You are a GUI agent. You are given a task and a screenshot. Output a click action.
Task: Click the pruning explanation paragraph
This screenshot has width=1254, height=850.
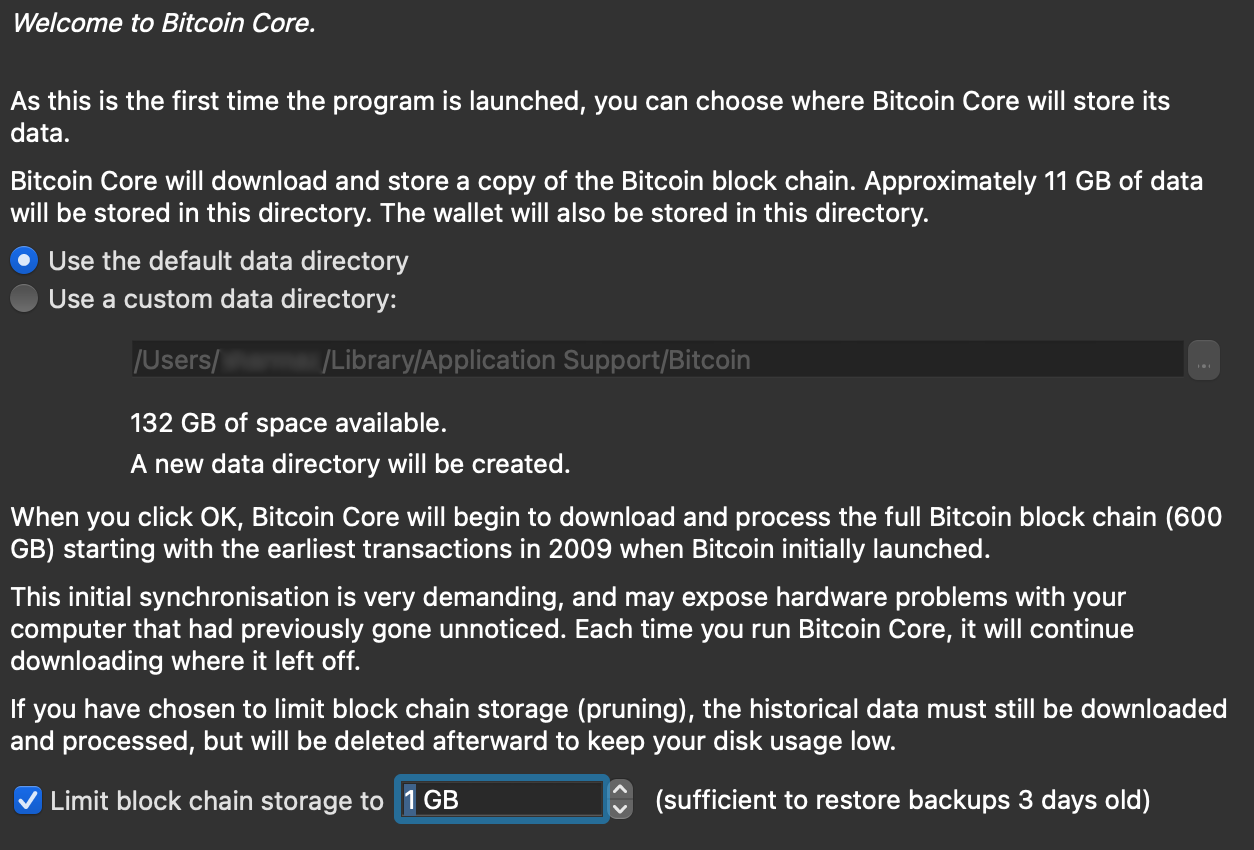point(618,725)
